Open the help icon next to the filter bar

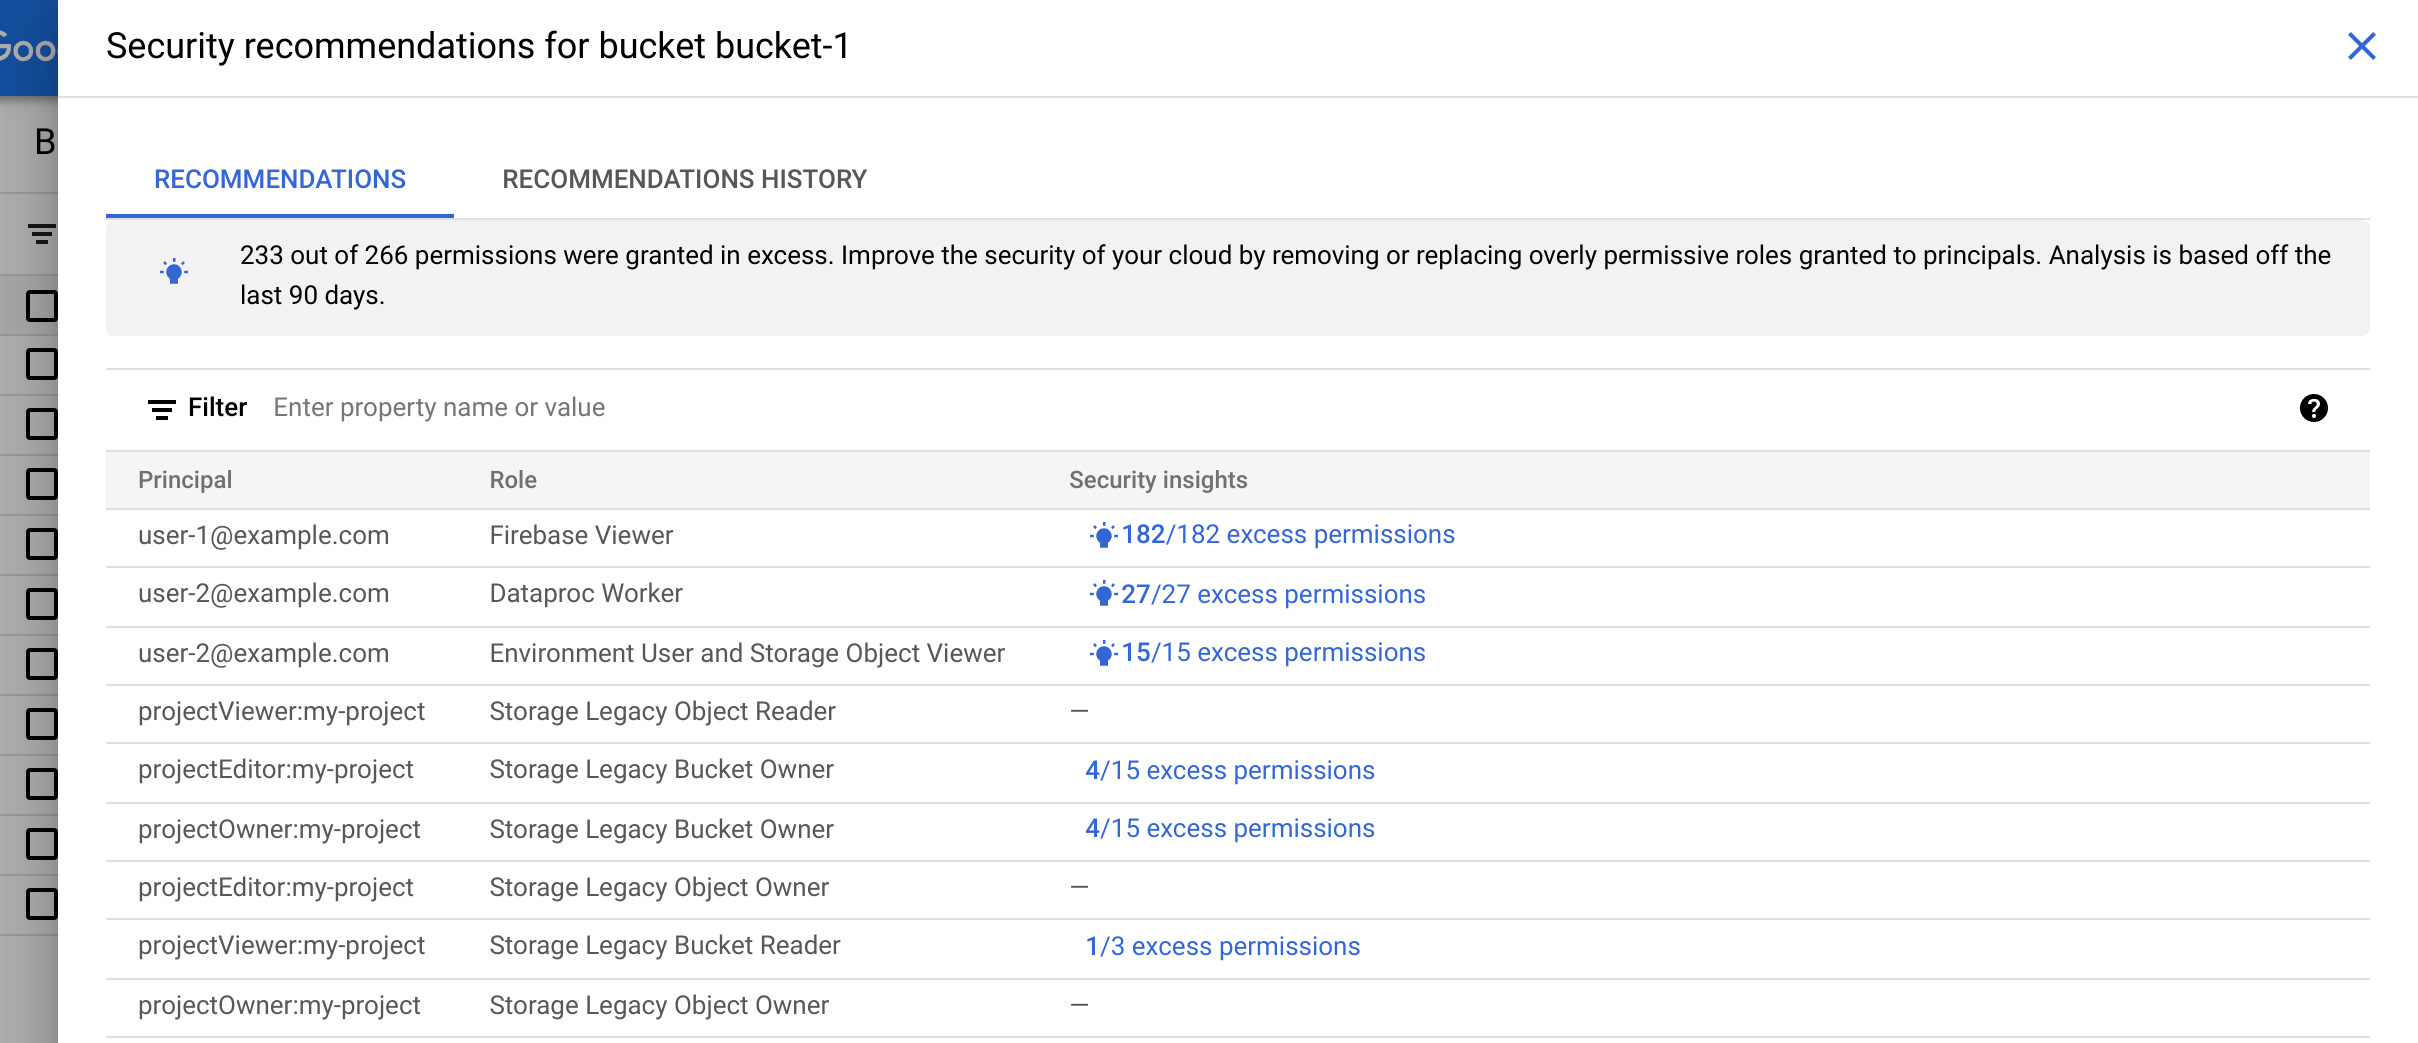(x=2316, y=408)
